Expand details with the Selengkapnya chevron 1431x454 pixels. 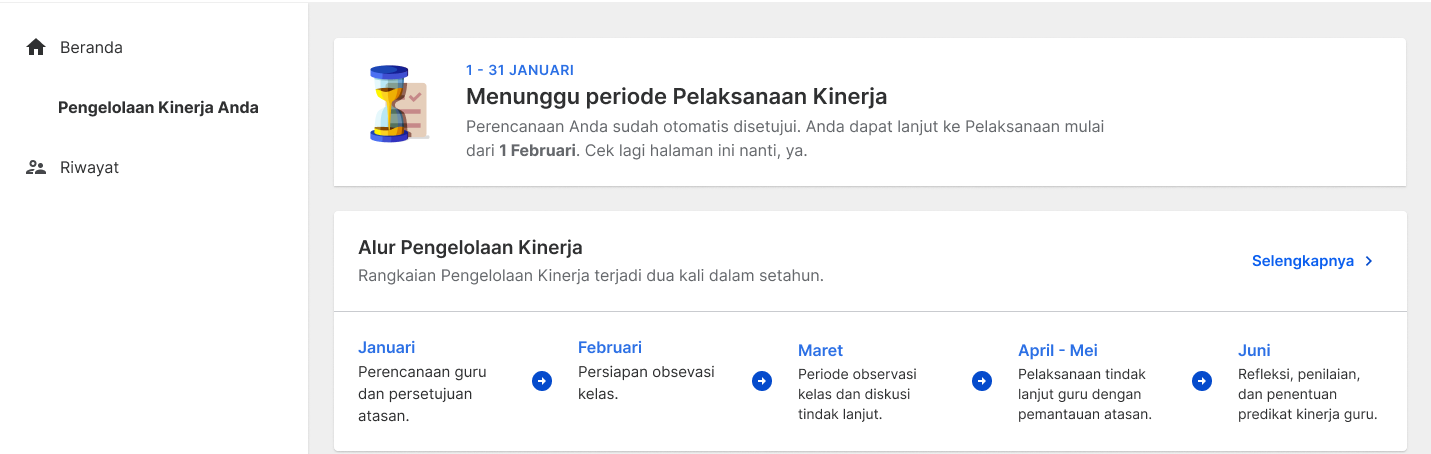point(1369,261)
